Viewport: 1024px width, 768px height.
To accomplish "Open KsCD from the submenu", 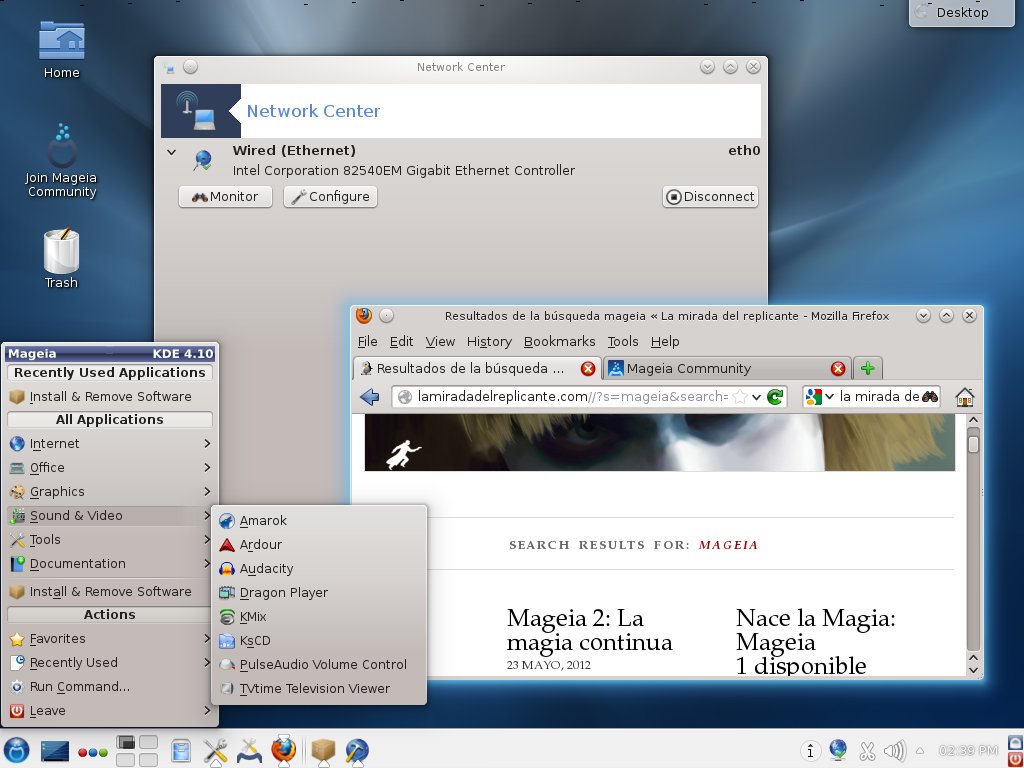I will click(x=319, y=641).
